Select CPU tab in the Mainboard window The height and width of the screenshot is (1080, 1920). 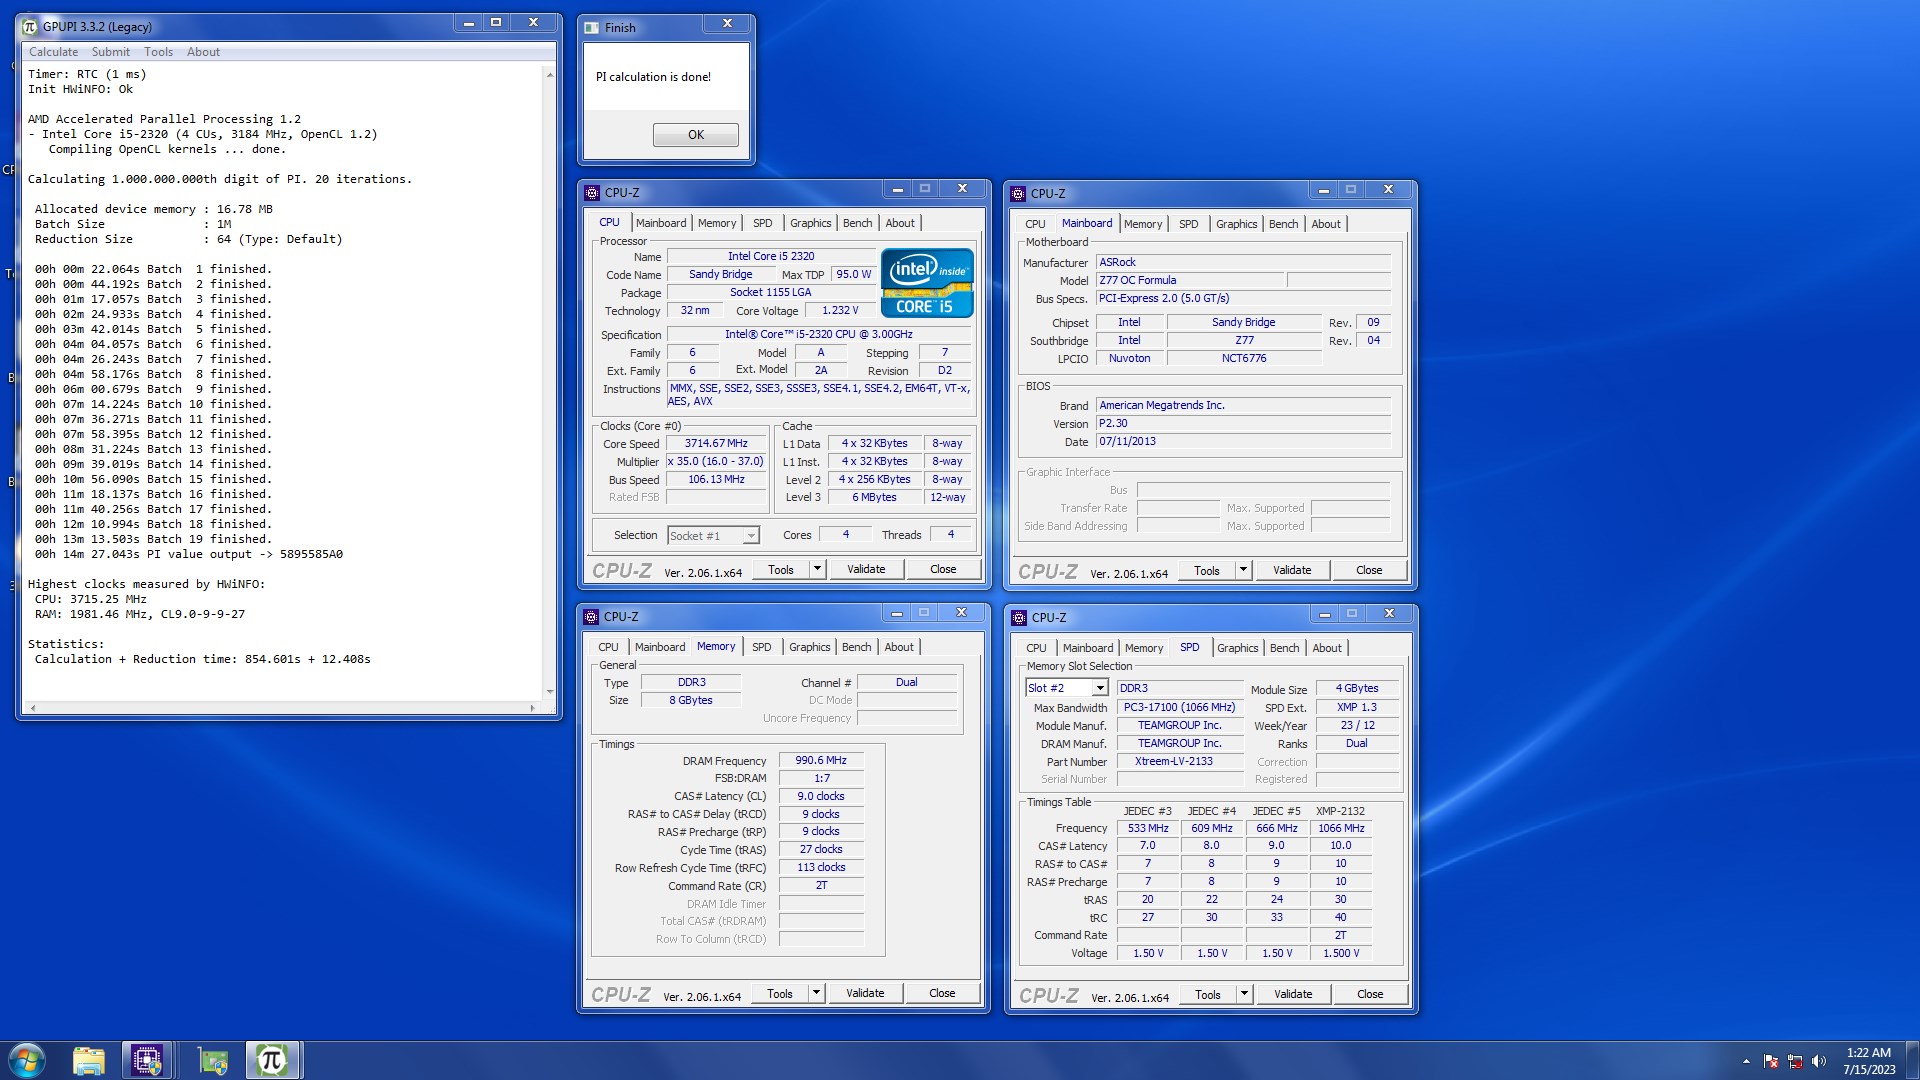[1035, 224]
